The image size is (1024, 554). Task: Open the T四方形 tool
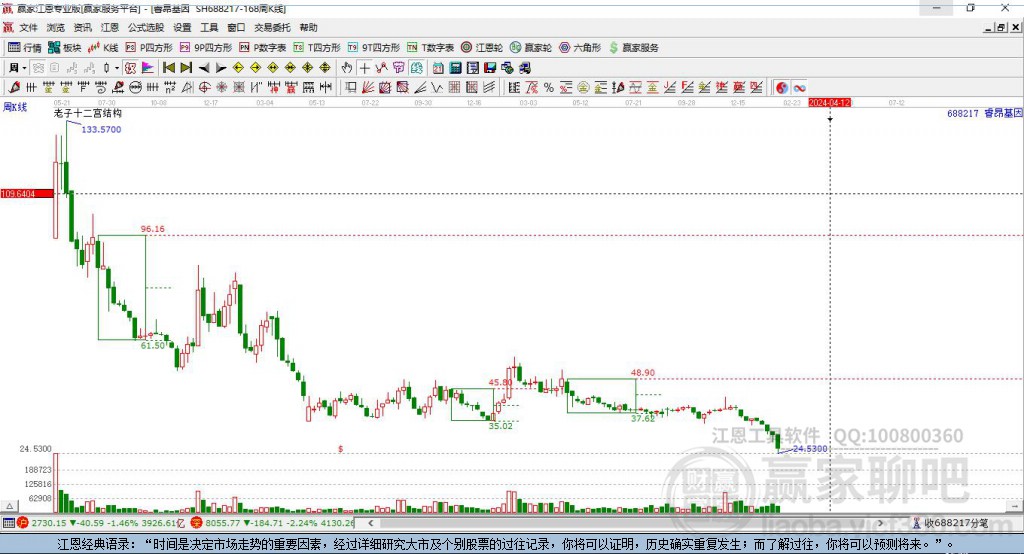317,48
